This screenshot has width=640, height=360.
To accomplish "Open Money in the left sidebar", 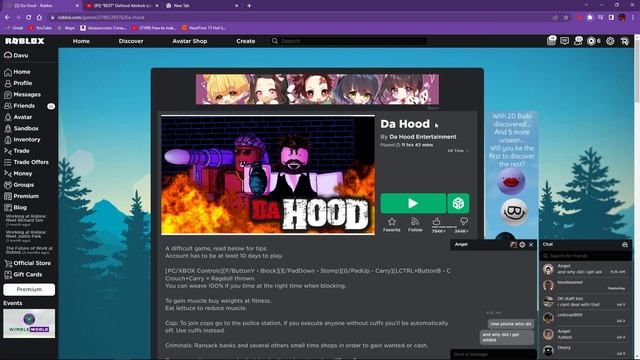I will point(18,173).
